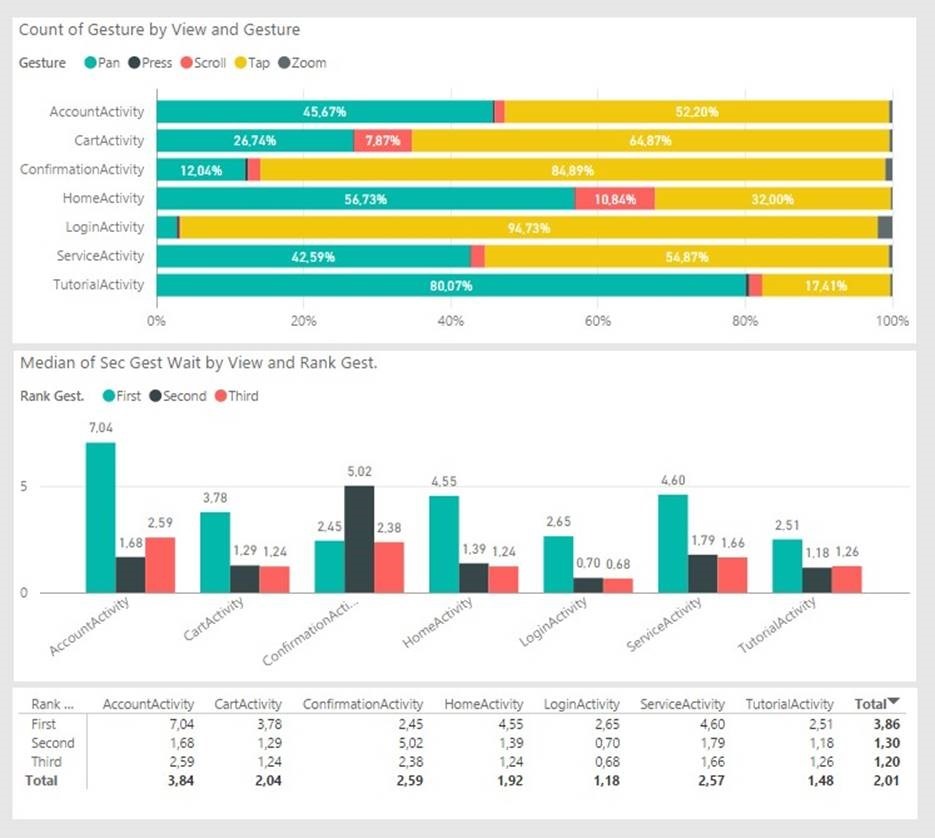Select the Scroll segment 10,84% of HomeActivity
935x838 pixels.
click(615, 198)
